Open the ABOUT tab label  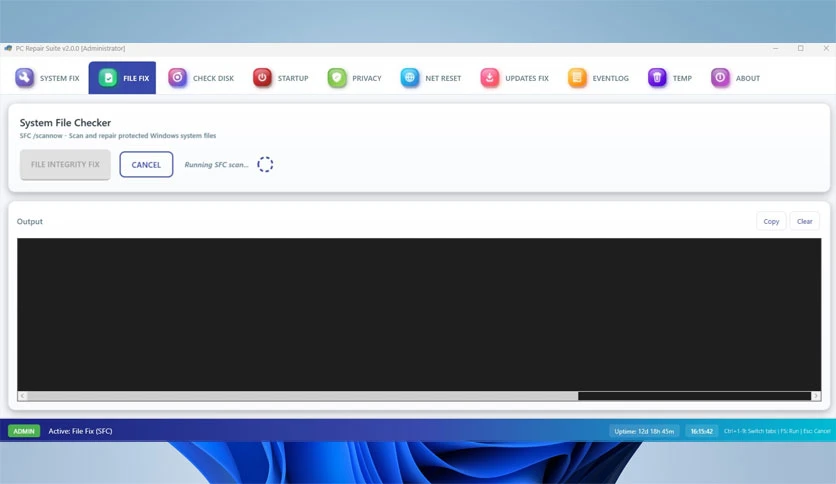pos(747,78)
